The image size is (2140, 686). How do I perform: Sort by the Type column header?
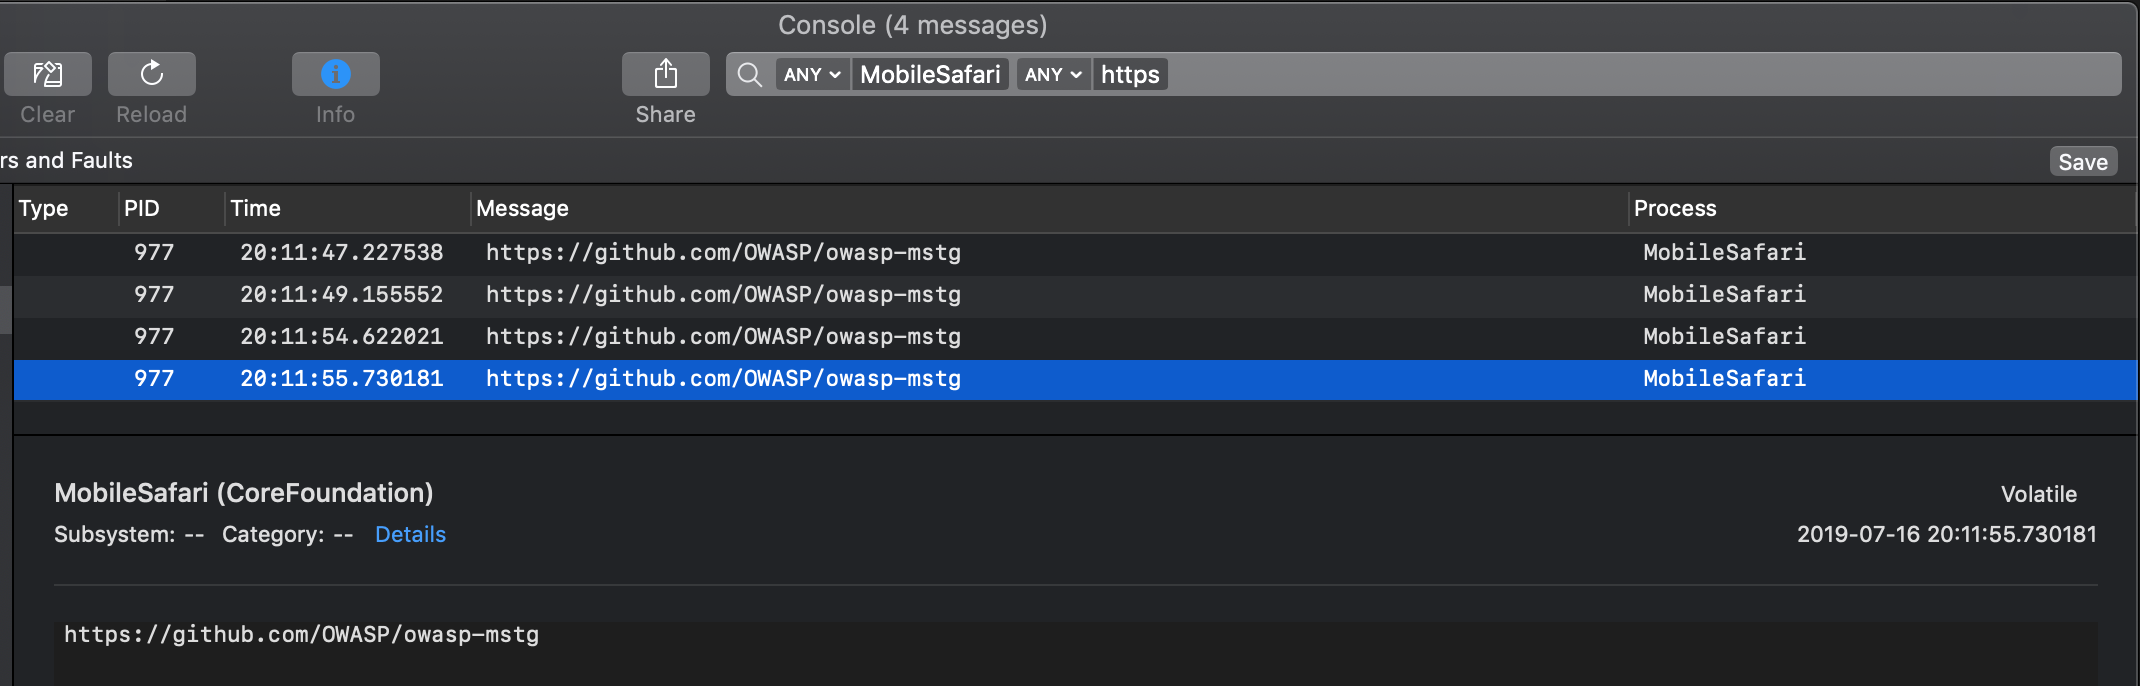point(44,209)
